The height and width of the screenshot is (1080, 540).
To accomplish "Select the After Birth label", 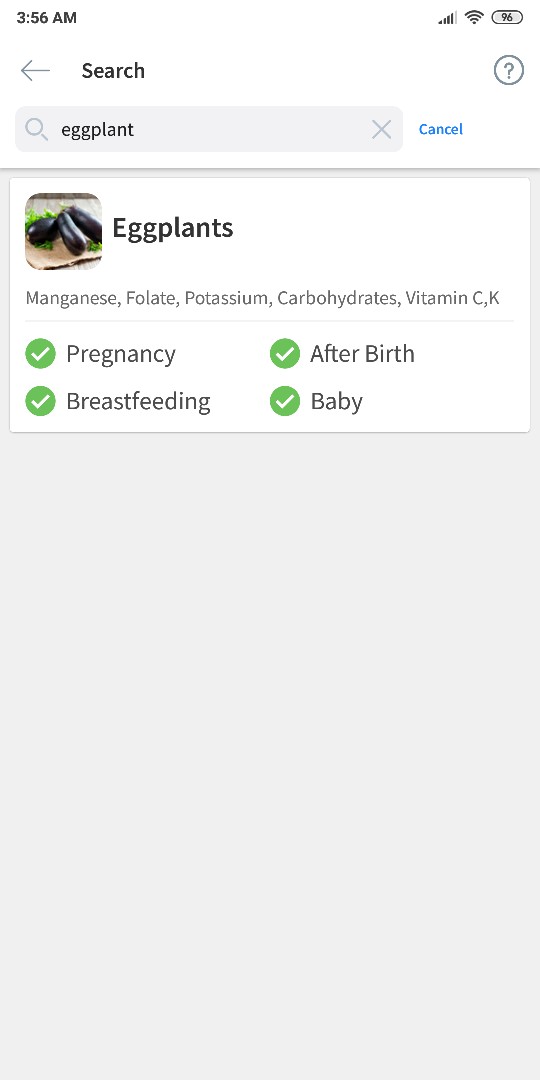I will pyautogui.click(x=362, y=353).
